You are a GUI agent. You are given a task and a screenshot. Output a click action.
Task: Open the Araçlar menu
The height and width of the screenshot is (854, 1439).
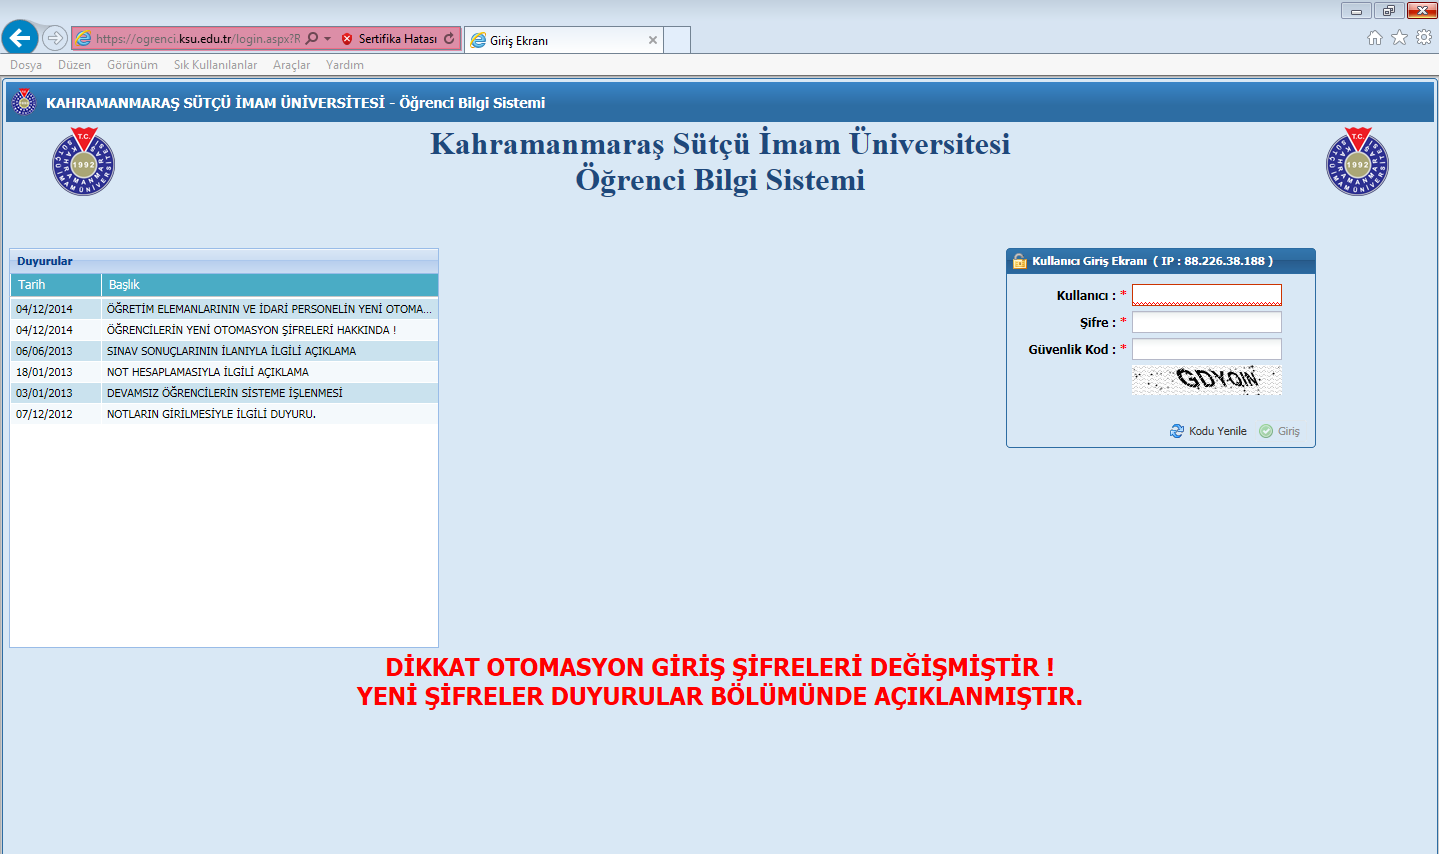[x=291, y=65]
